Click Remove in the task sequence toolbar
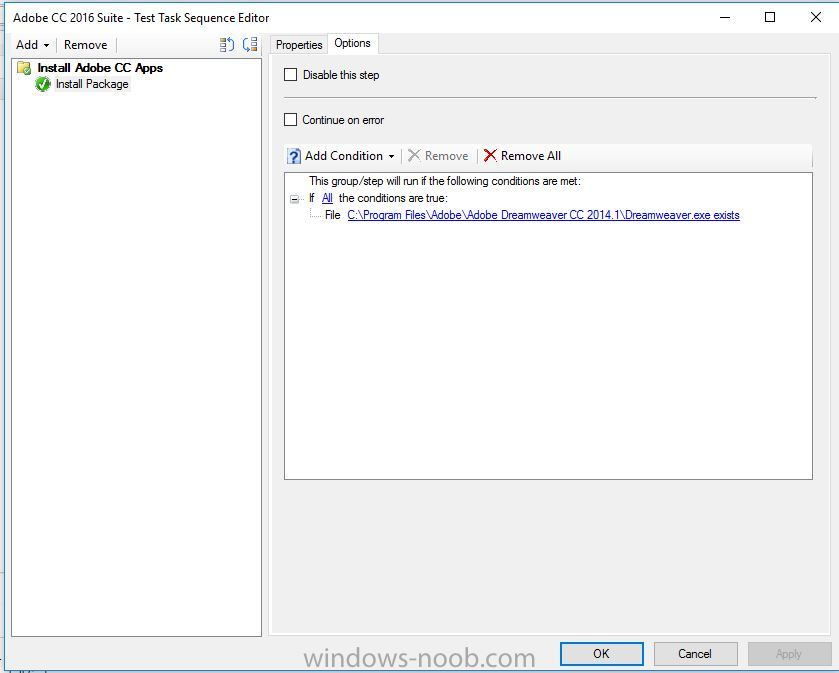This screenshot has width=839, height=673. [x=86, y=45]
